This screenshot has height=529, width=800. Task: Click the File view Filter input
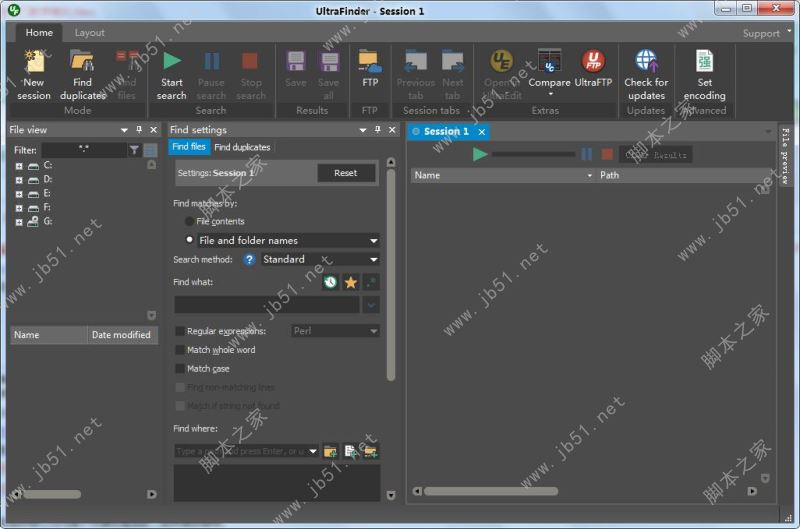point(84,149)
